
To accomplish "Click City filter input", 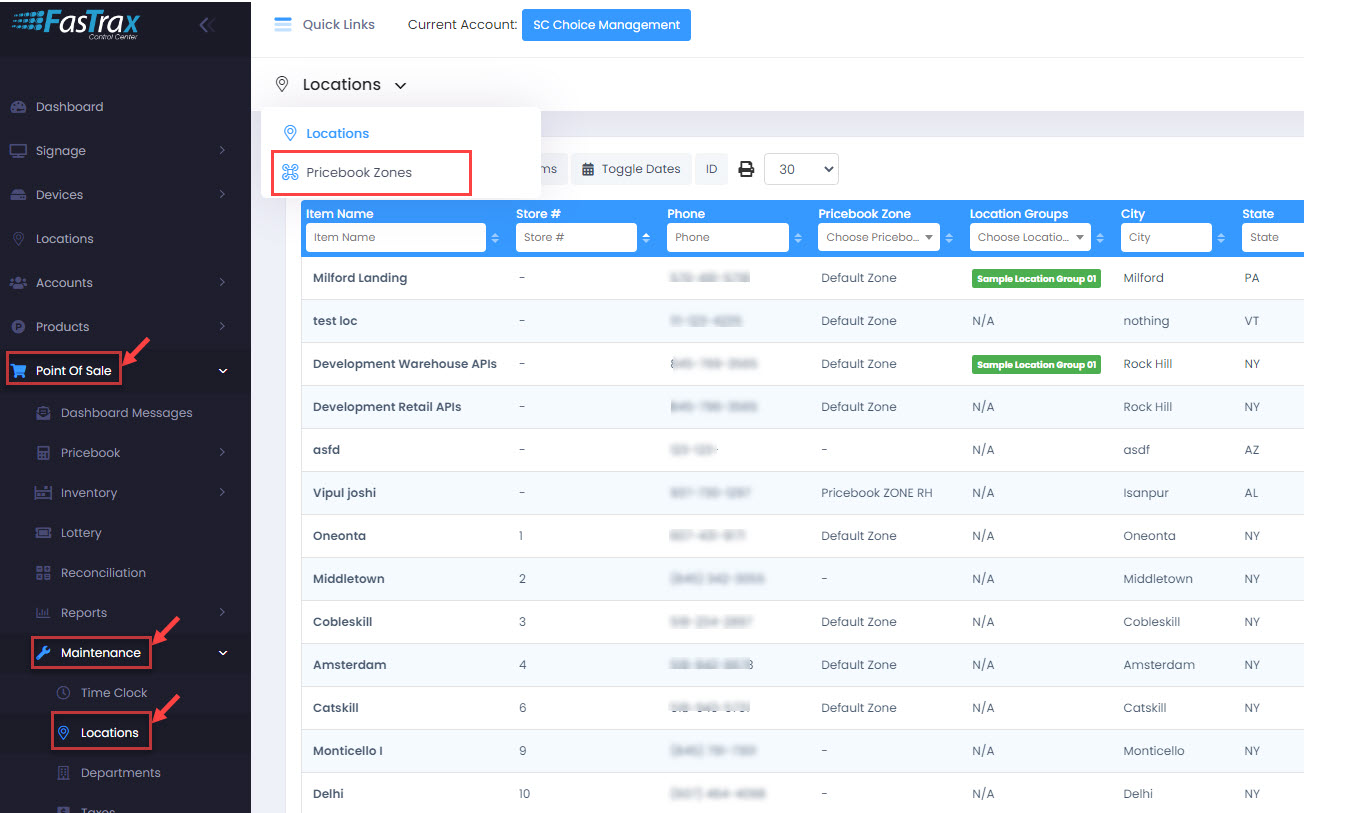I will pyautogui.click(x=1166, y=237).
